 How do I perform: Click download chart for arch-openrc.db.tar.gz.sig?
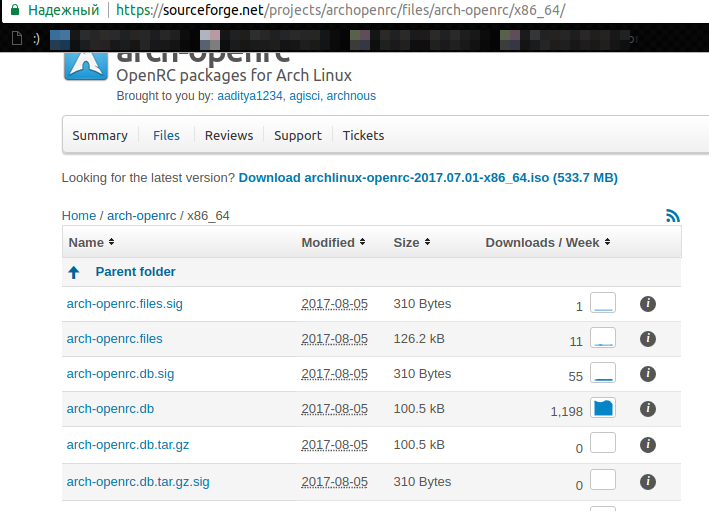point(603,480)
